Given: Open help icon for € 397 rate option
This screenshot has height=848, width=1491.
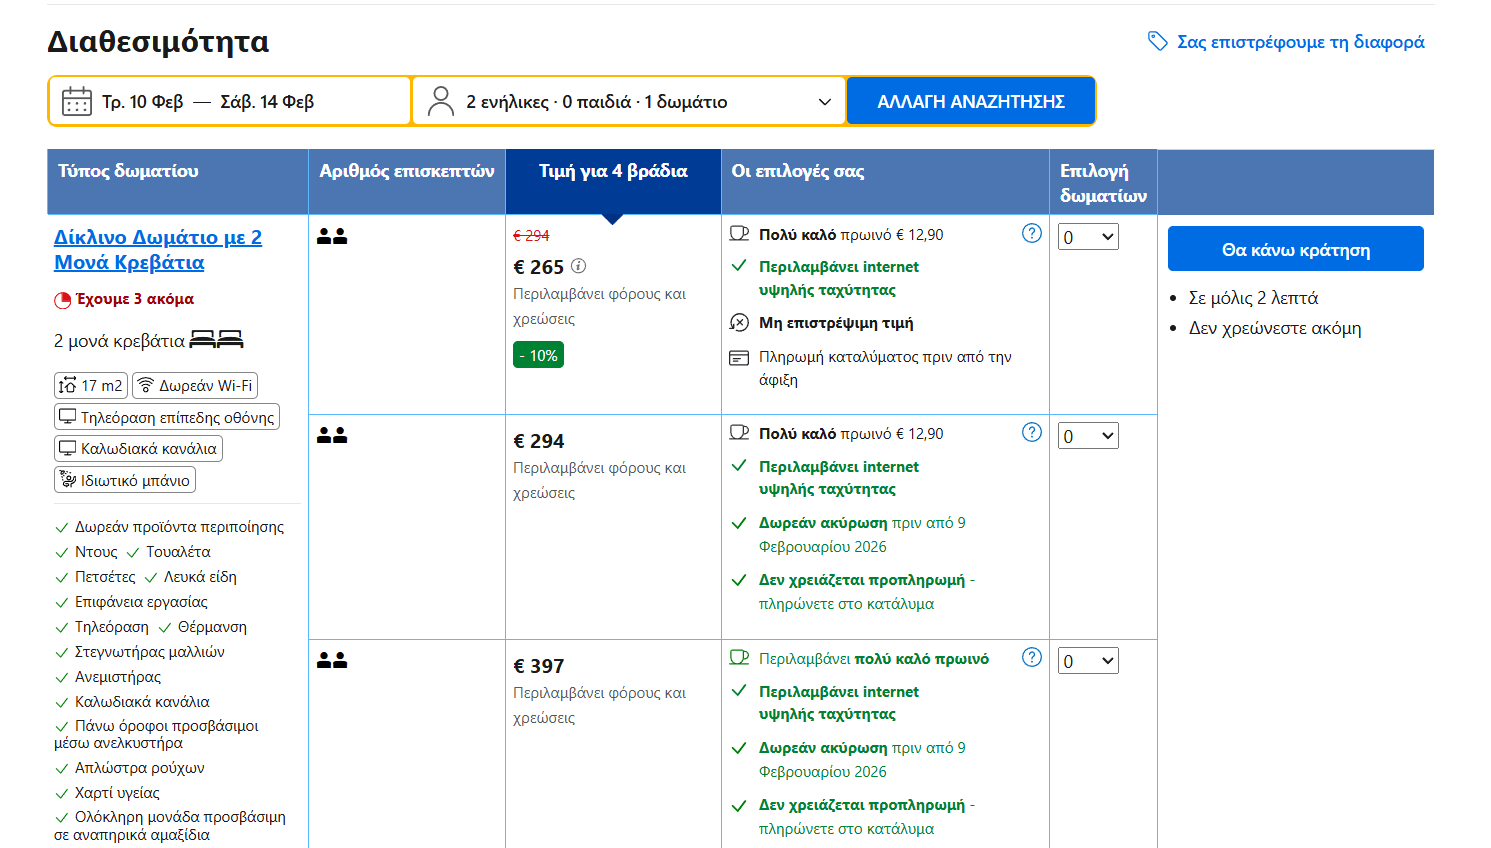Looking at the screenshot, I should tap(1032, 657).
